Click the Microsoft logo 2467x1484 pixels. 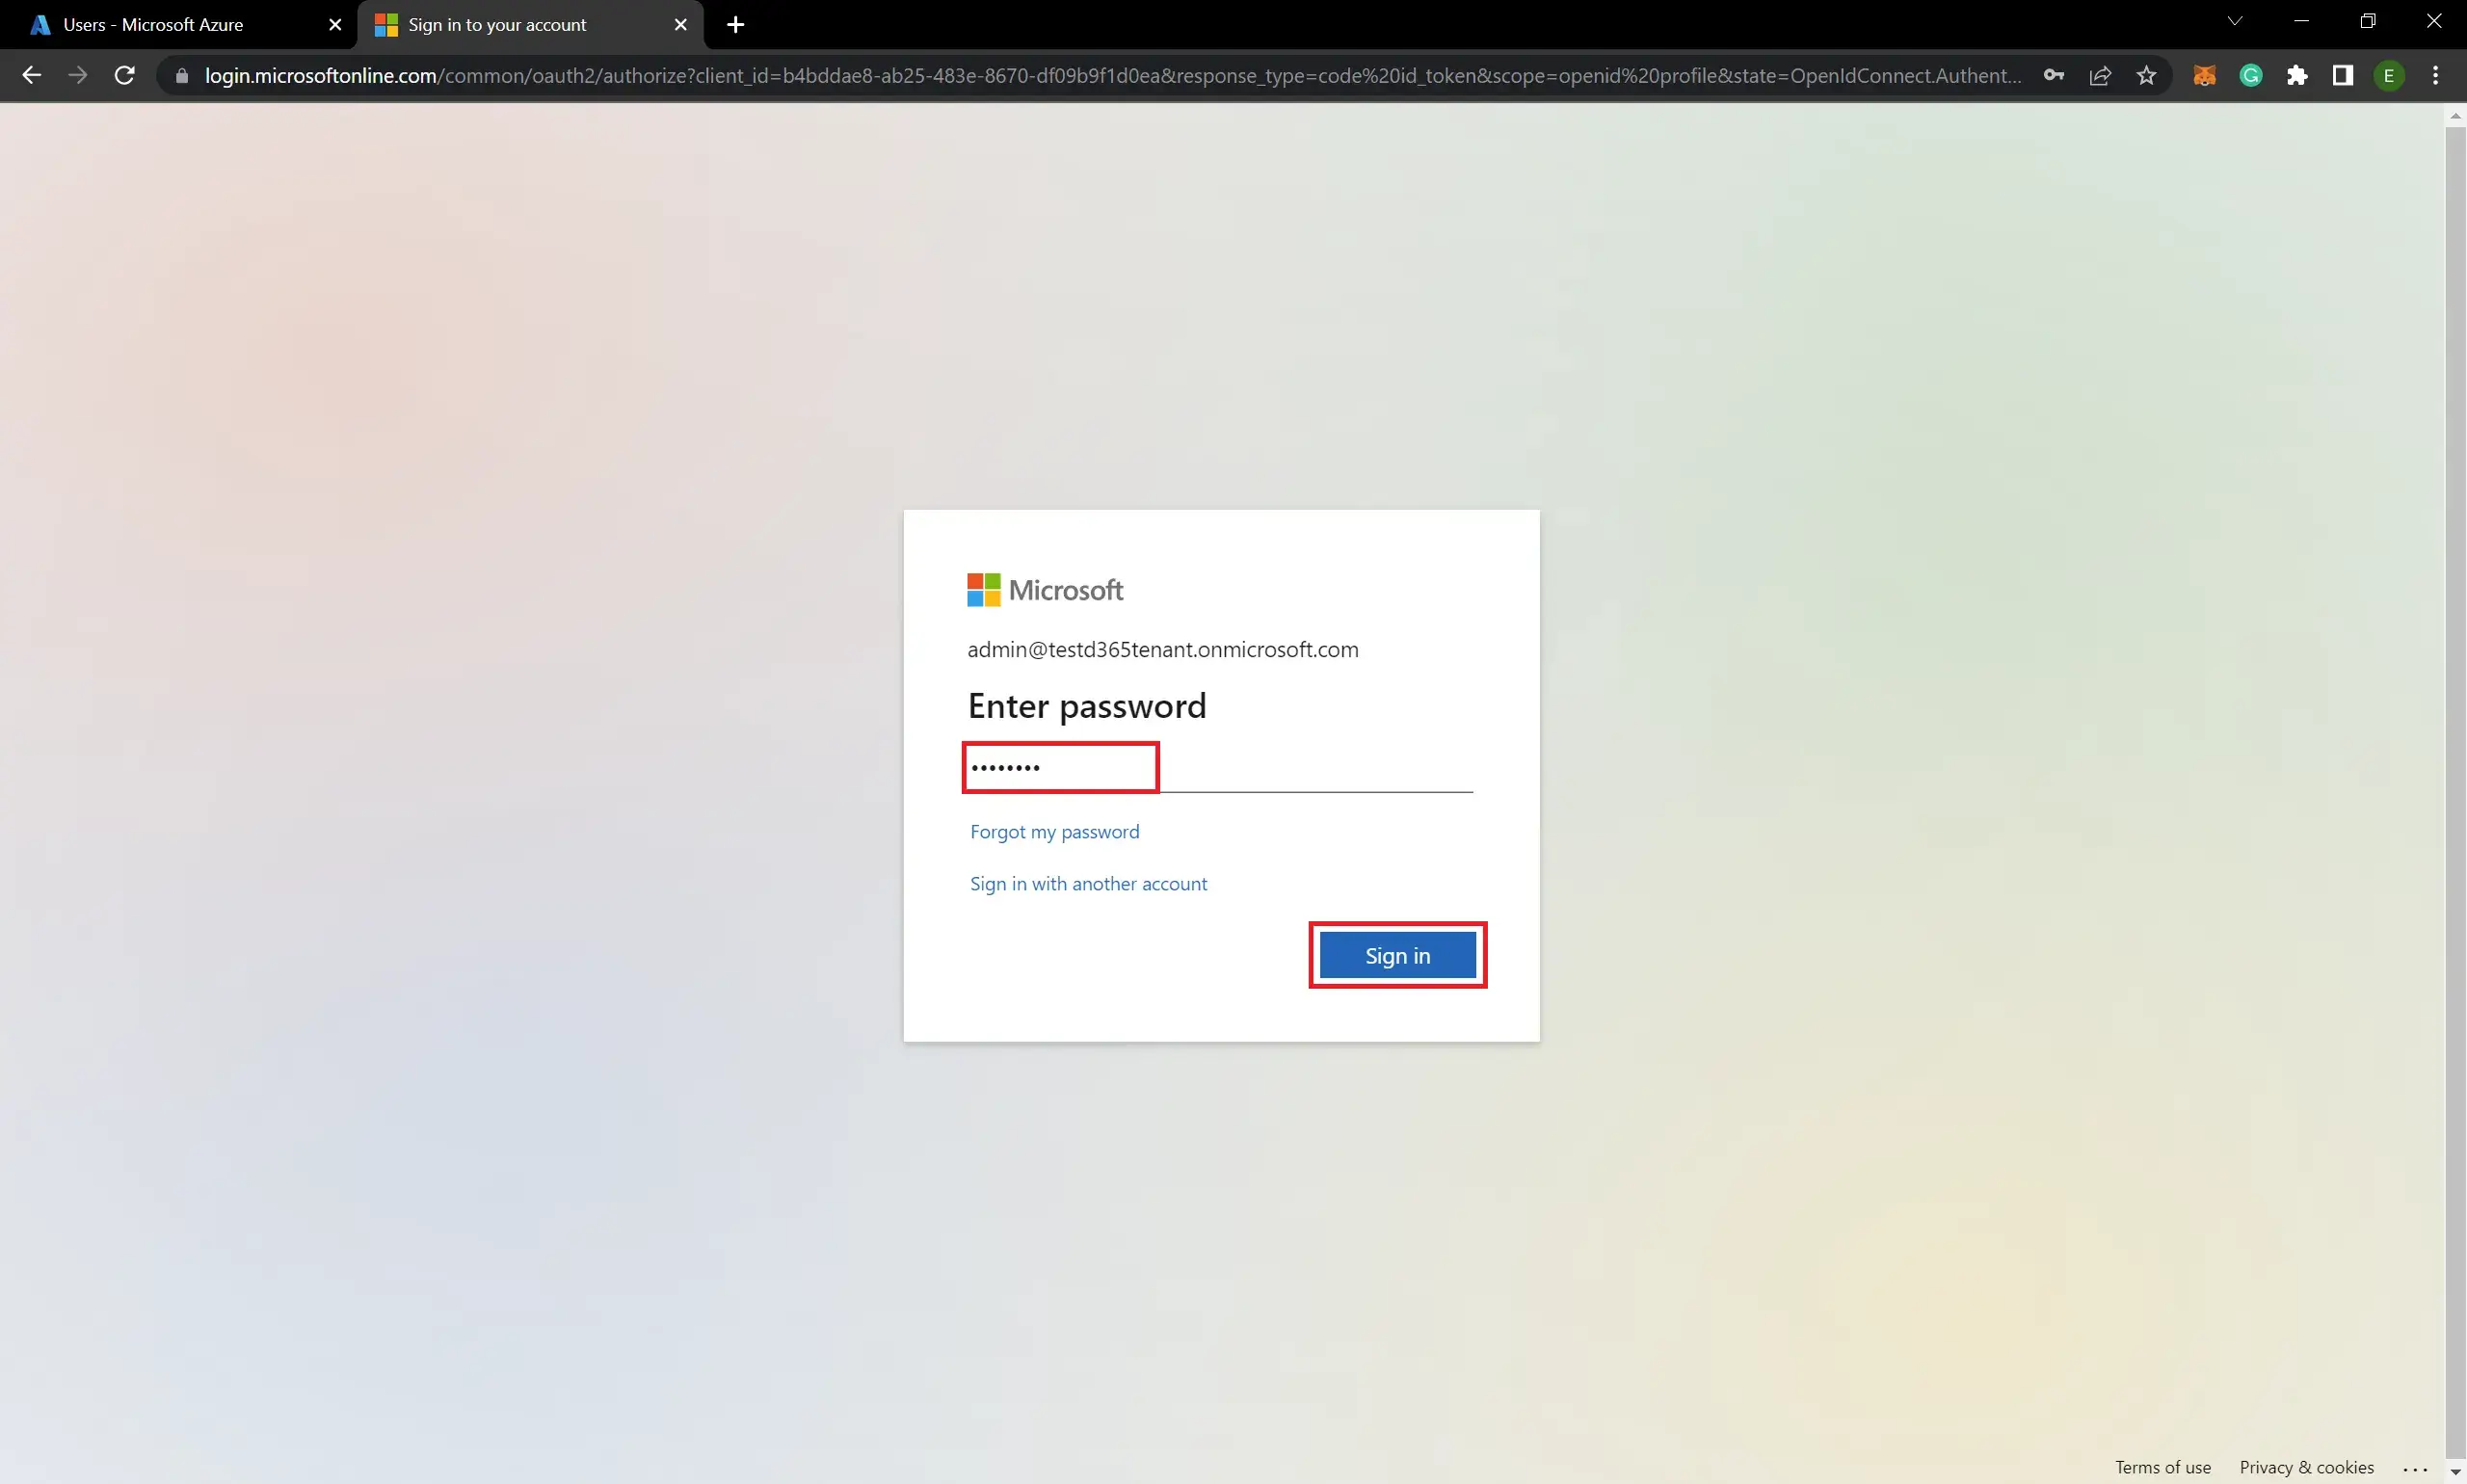[x=1045, y=590]
